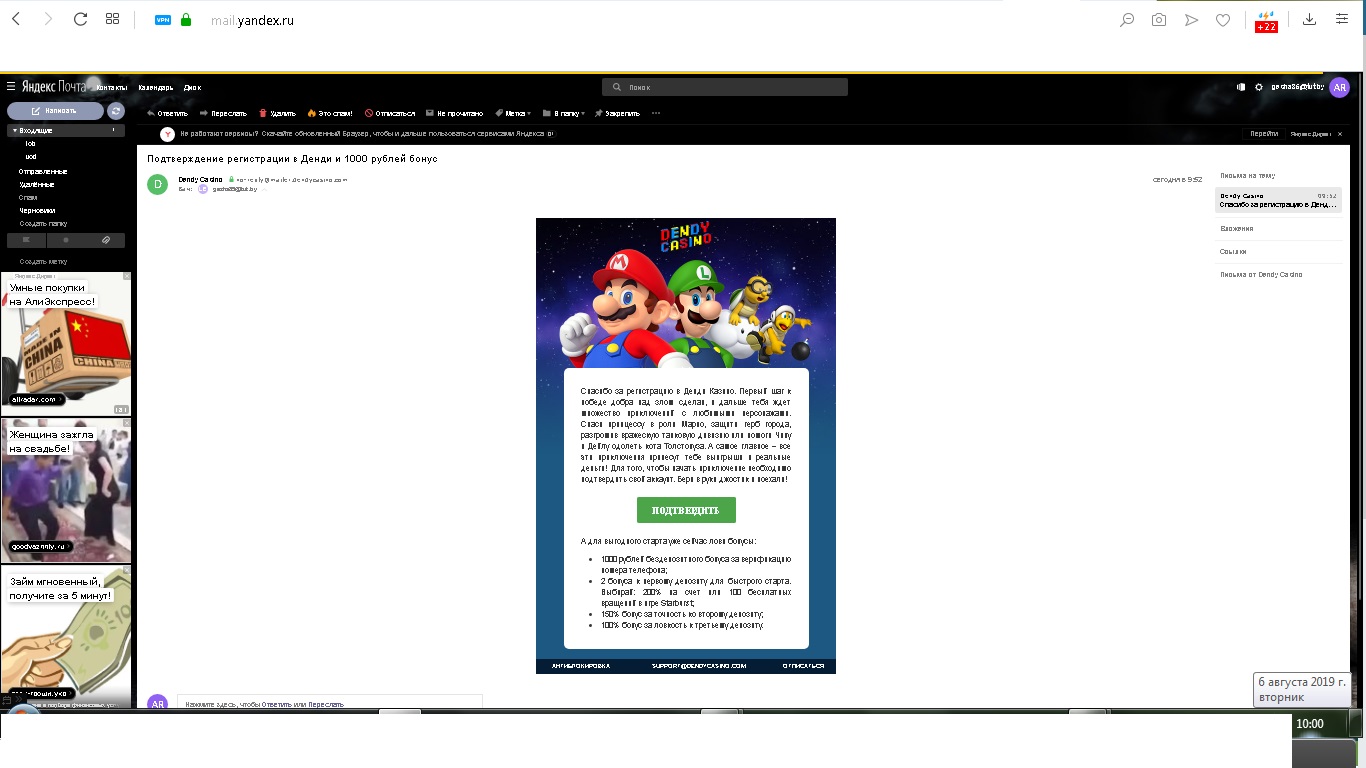Open the browser downloads icon
Image resolution: width=1366 pixels, height=768 pixels.
[1310, 19]
